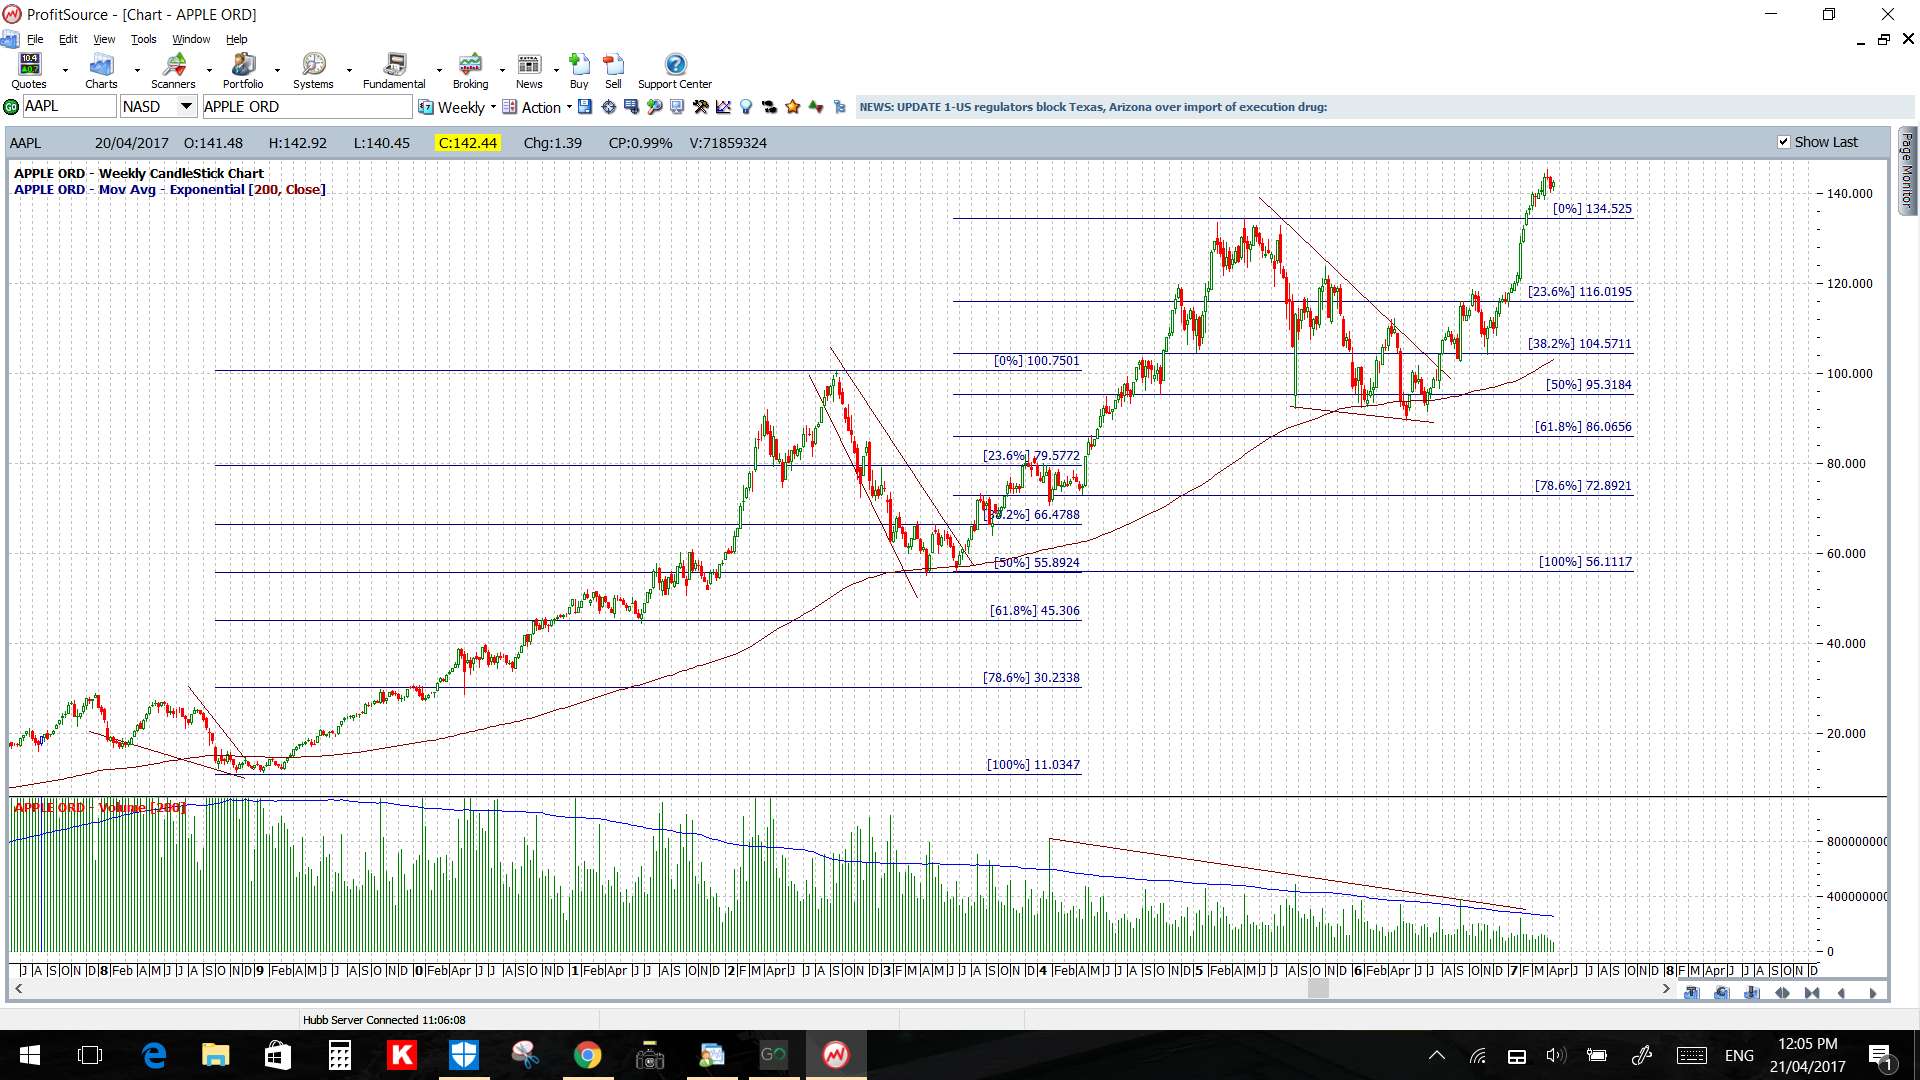Open the File menu
This screenshot has height=1080, width=1920.
pos(35,40)
